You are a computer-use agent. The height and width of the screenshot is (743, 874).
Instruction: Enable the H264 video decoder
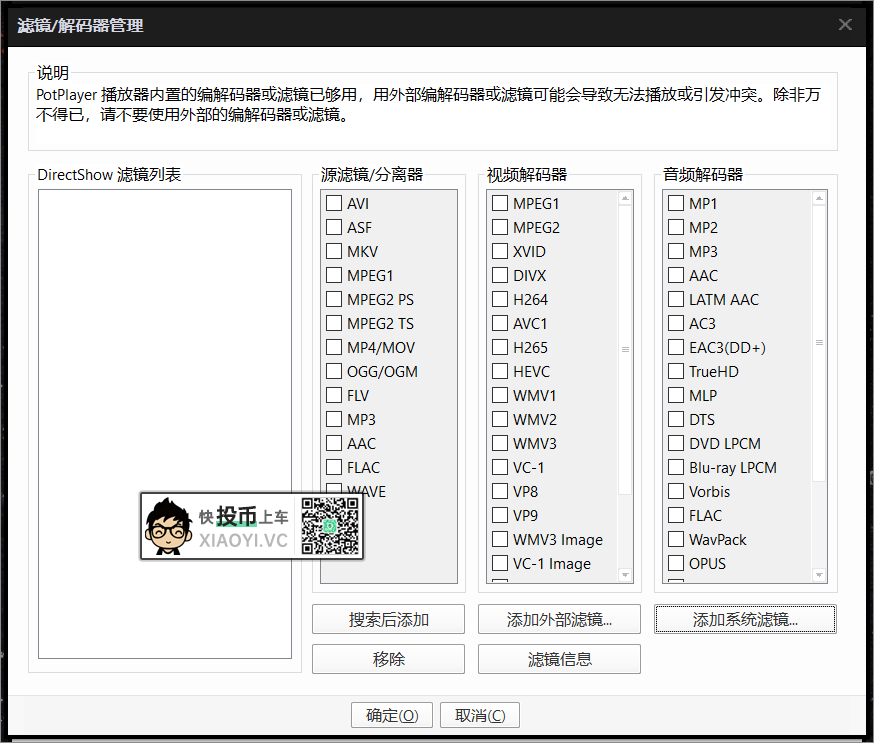click(499, 299)
